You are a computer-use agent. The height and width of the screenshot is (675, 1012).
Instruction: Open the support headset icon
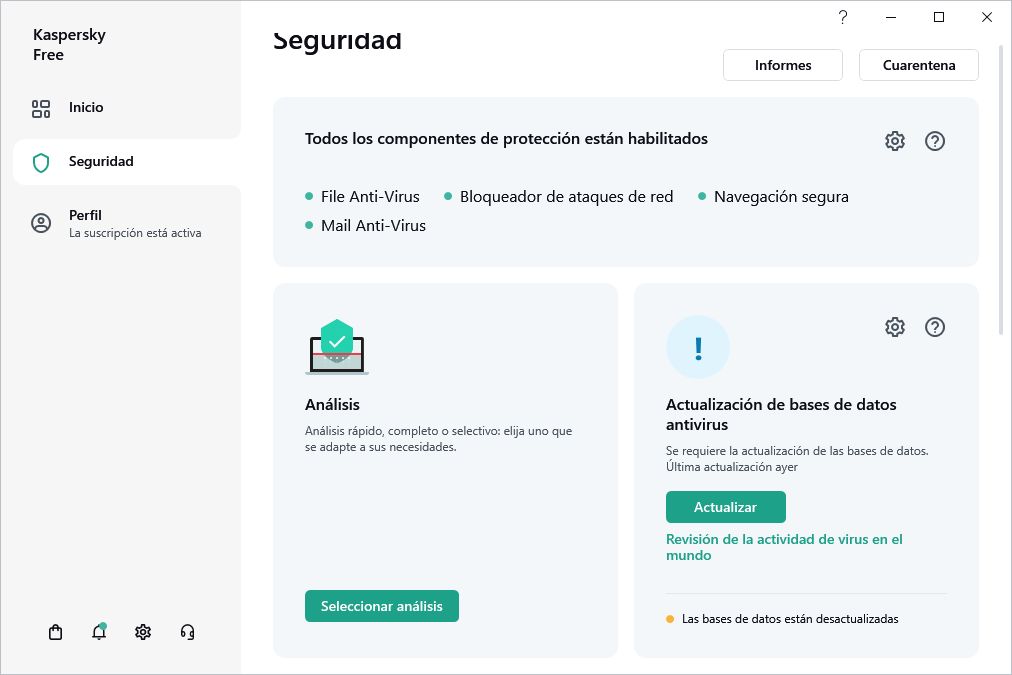point(187,632)
